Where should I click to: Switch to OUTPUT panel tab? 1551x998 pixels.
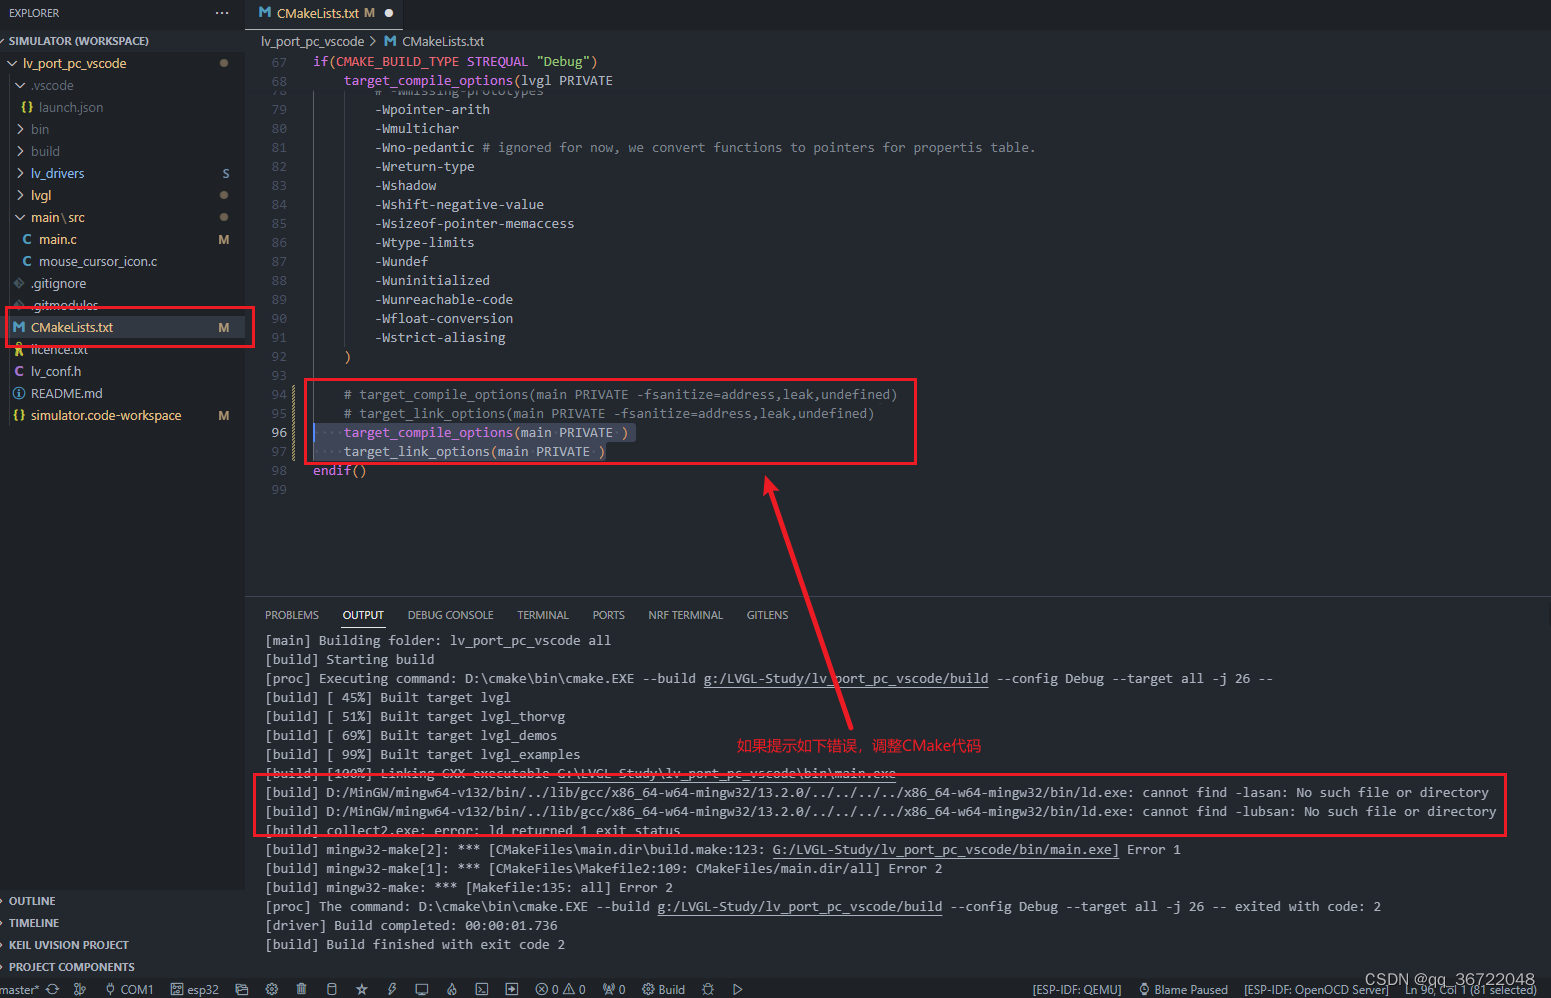363,615
